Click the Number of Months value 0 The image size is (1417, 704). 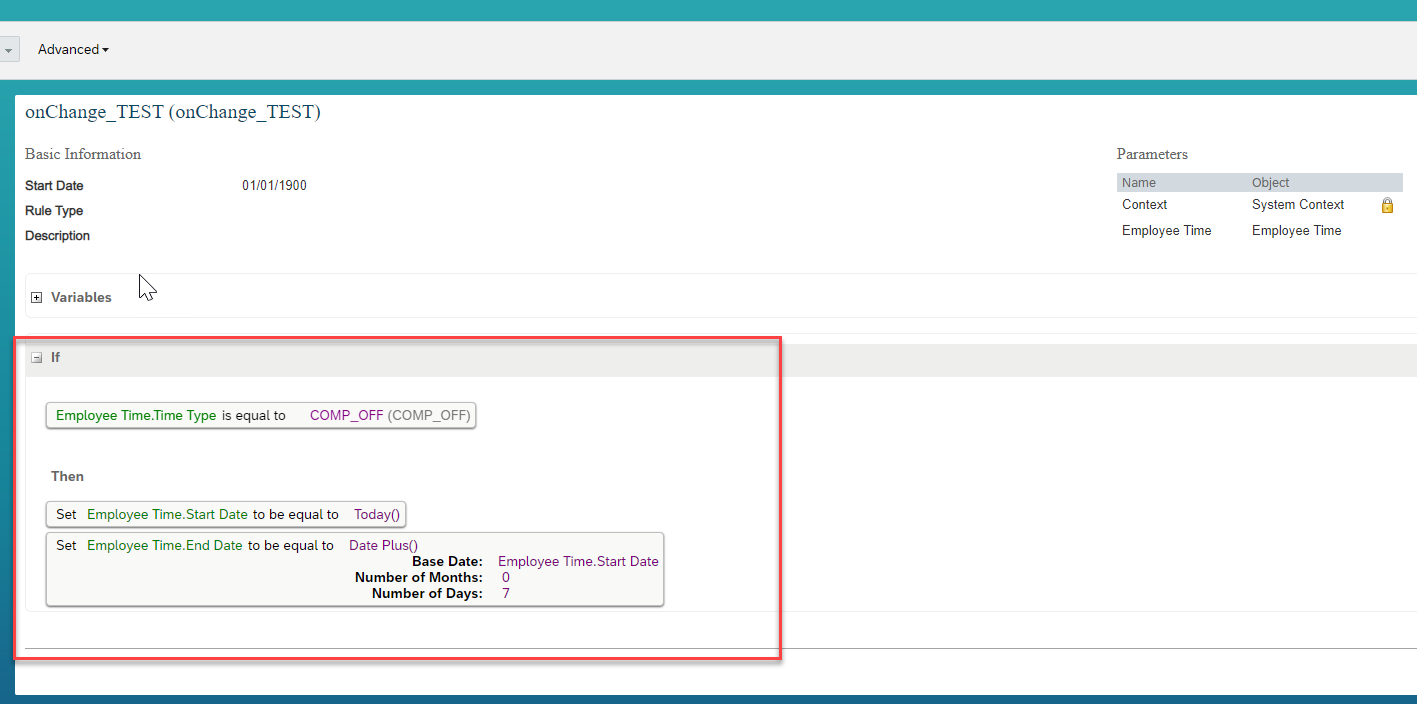506,577
